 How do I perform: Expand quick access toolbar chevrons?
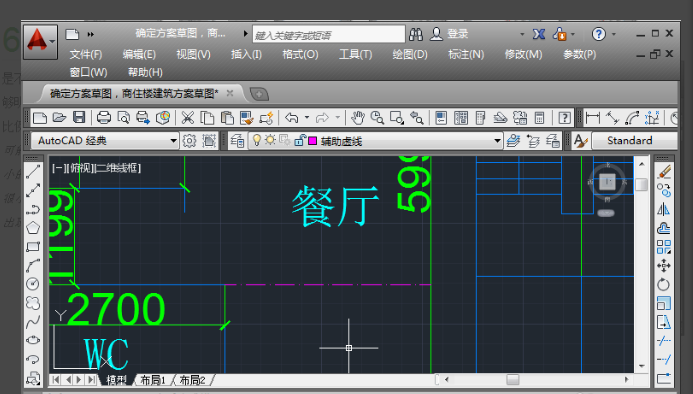[91, 34]
